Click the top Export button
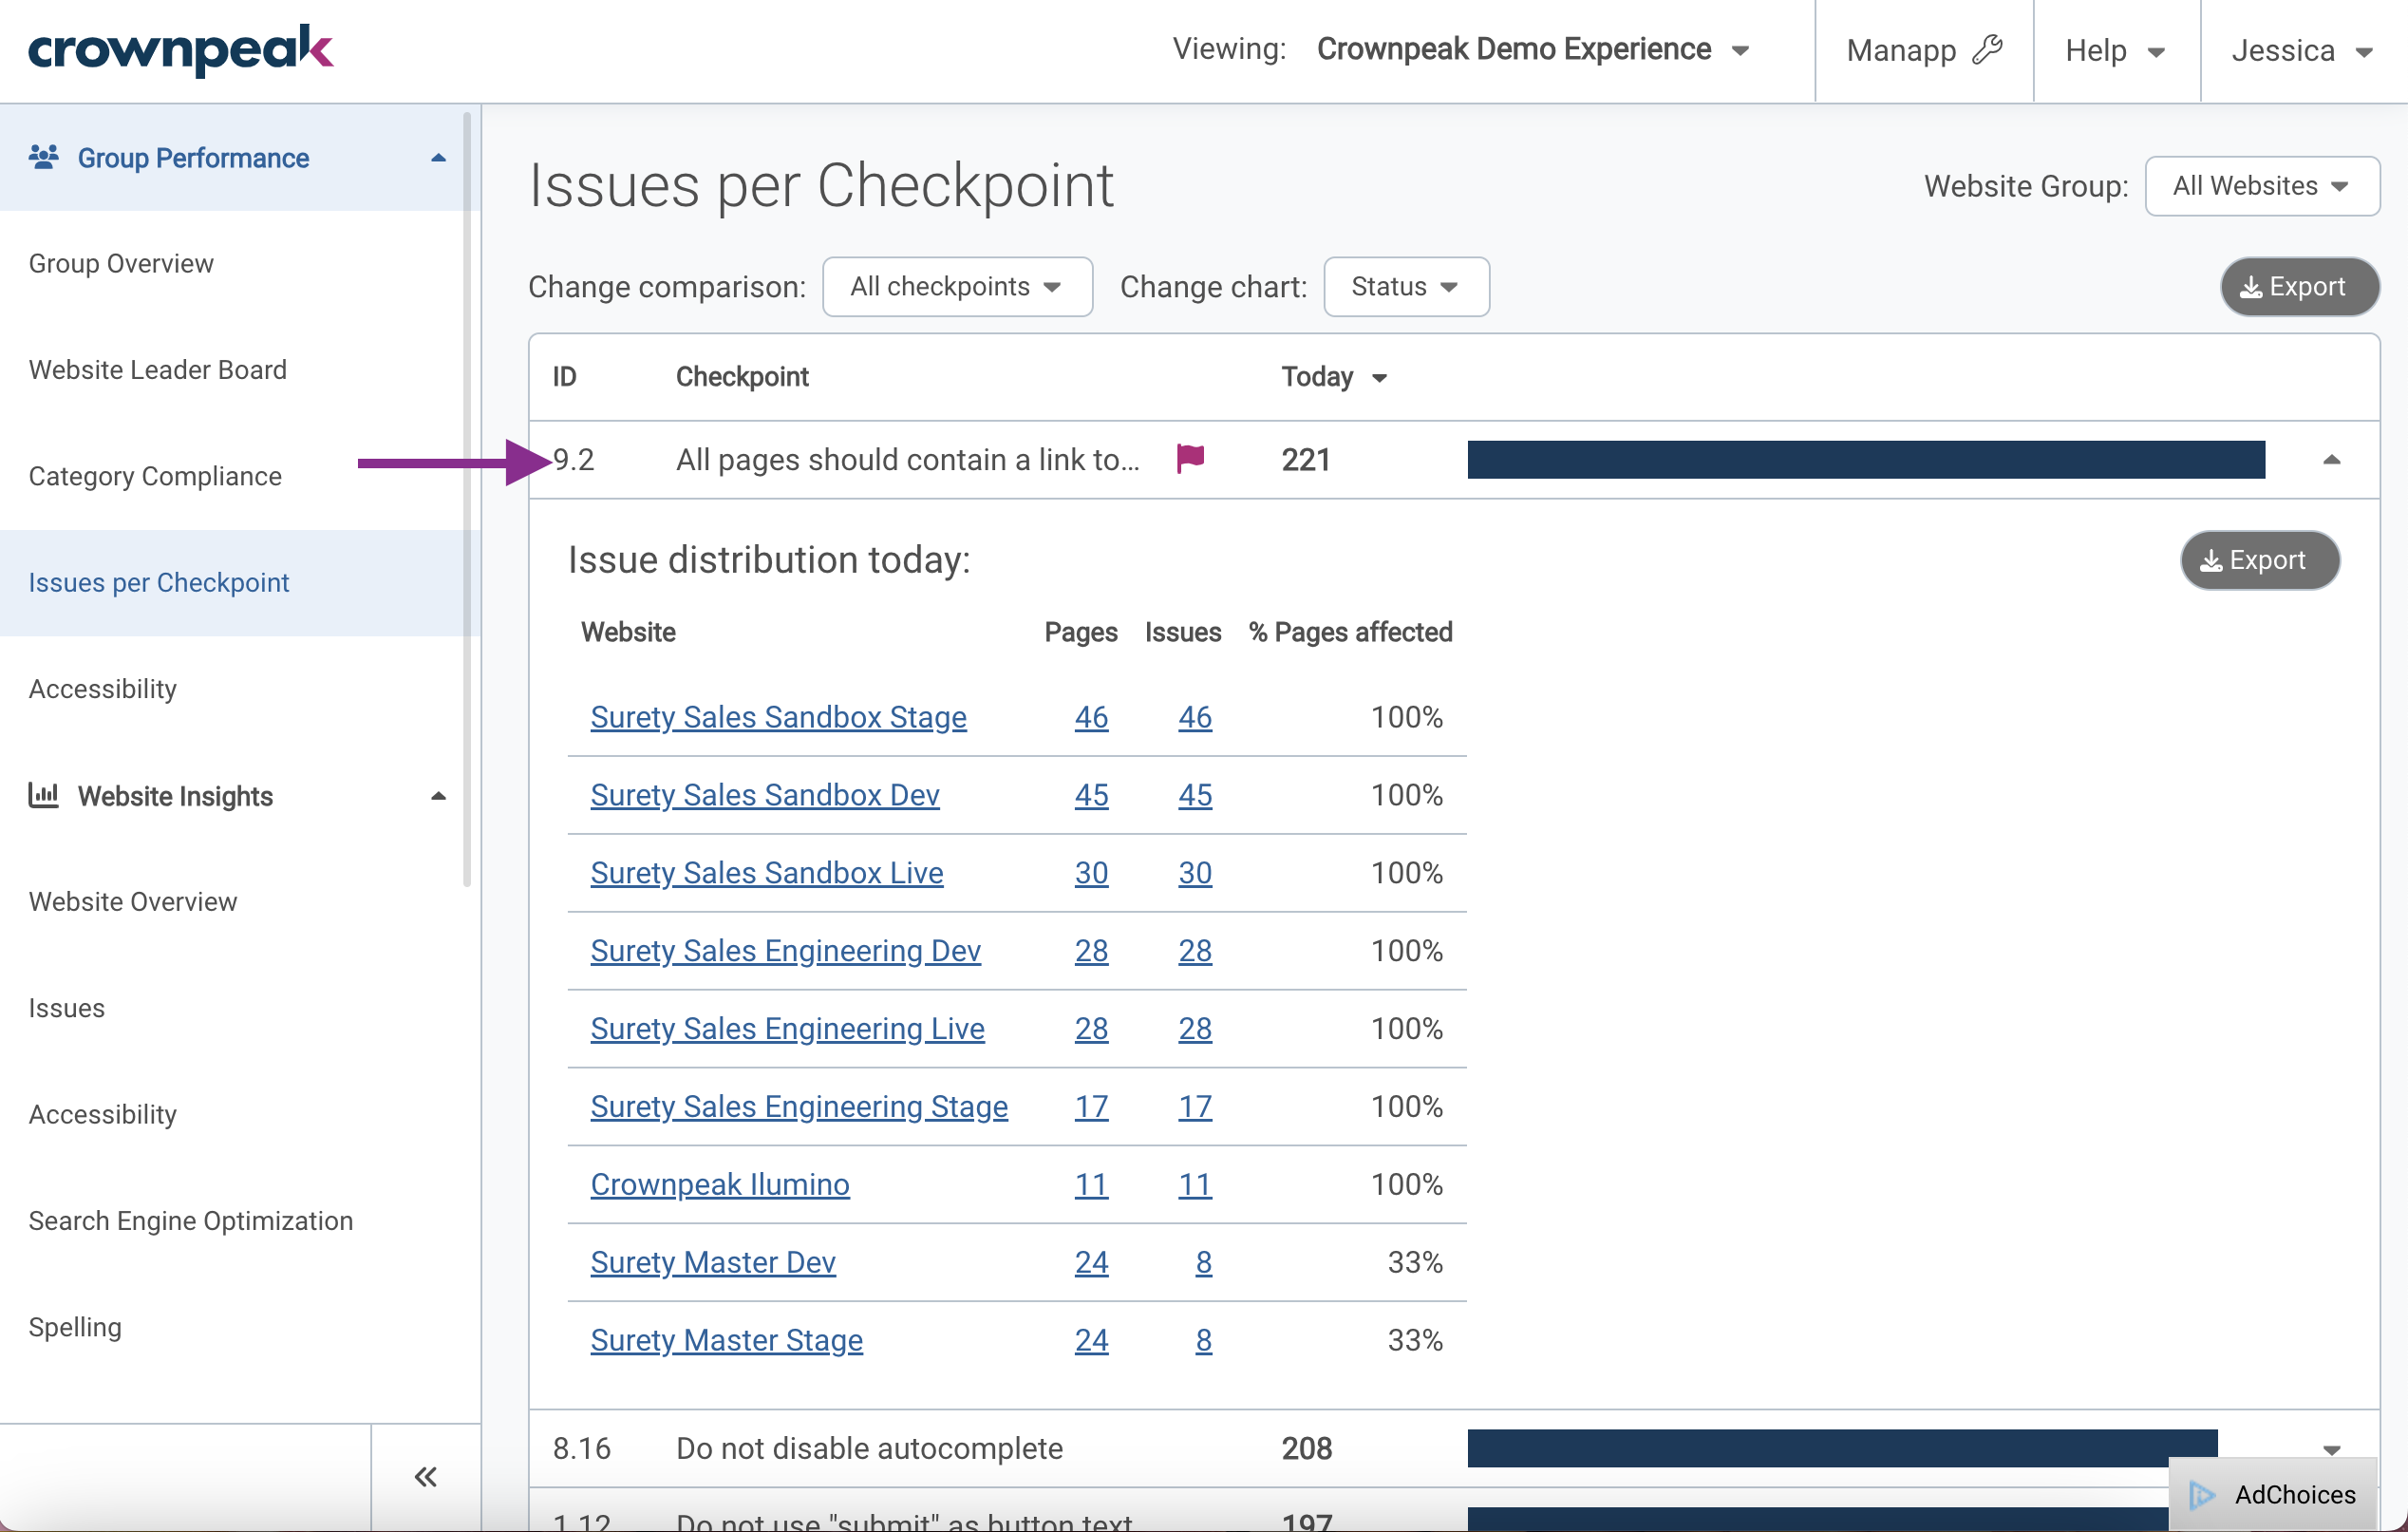 2298,287
